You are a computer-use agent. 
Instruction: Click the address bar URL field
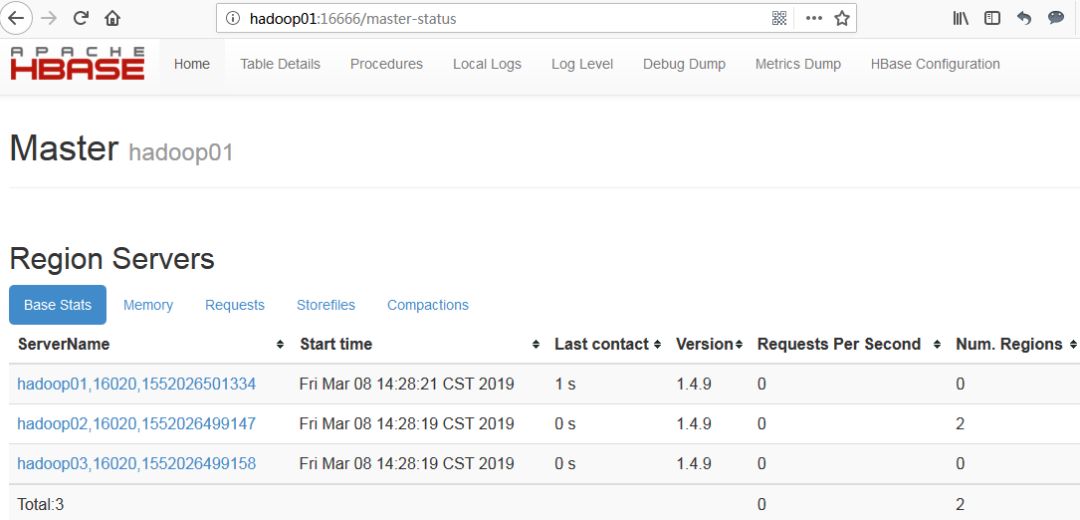pyautogui.click(x=500, y=18)
